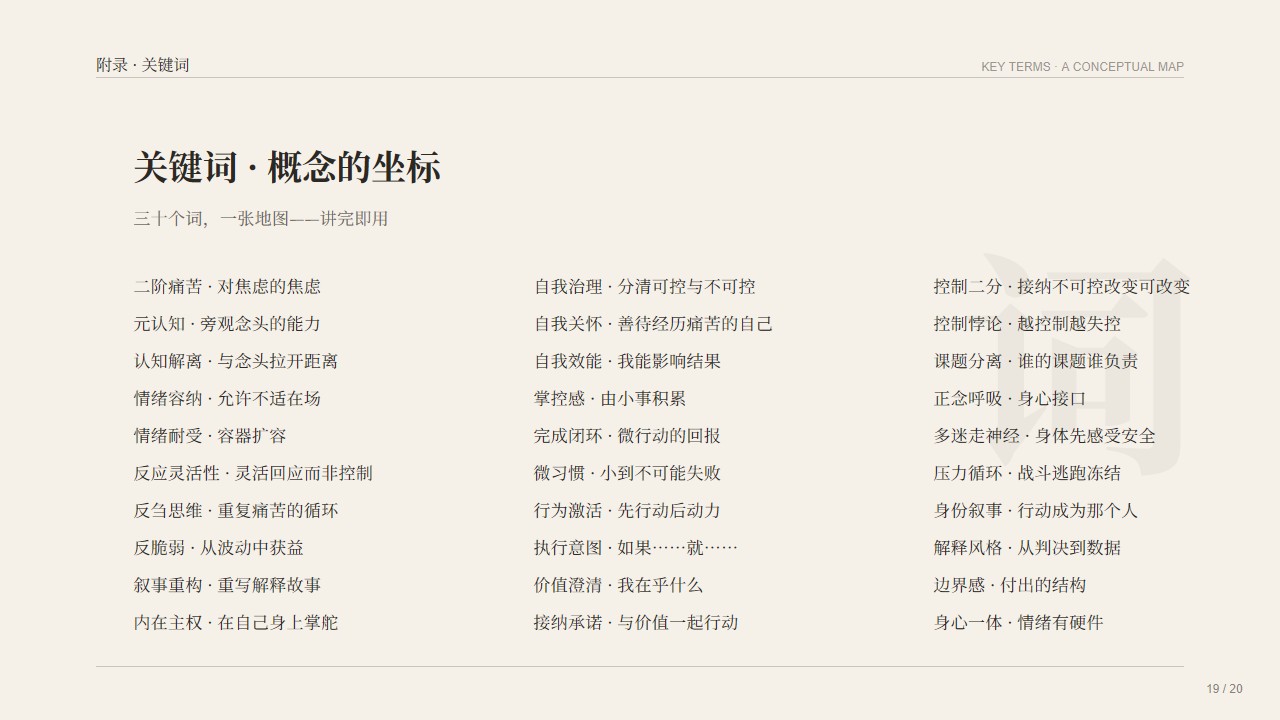Click 完成闭环 · 微行动的回报
This screenshot has height=720, width=1280.
[x=627, y=436]
